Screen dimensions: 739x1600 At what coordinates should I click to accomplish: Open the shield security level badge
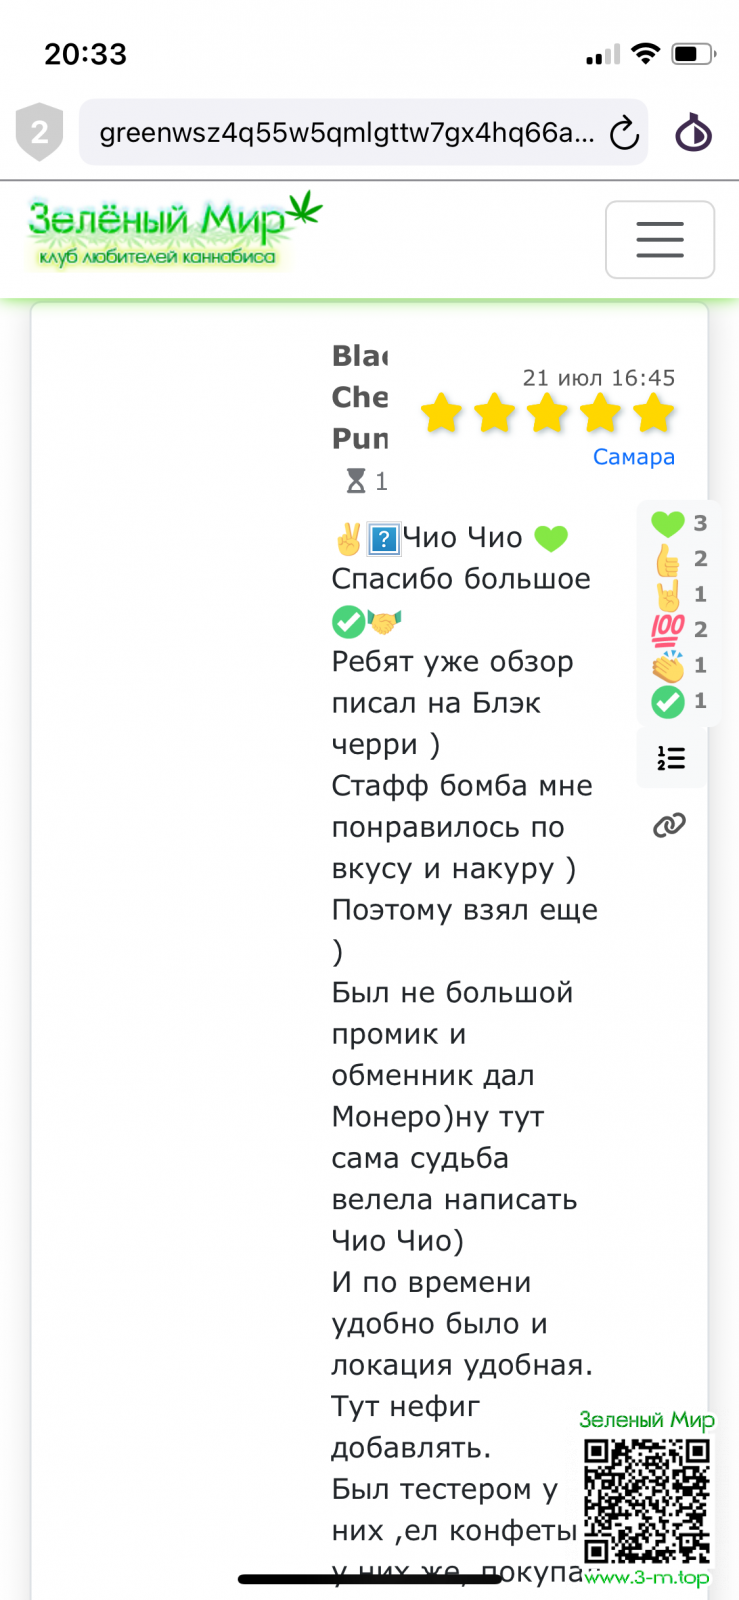39,132
